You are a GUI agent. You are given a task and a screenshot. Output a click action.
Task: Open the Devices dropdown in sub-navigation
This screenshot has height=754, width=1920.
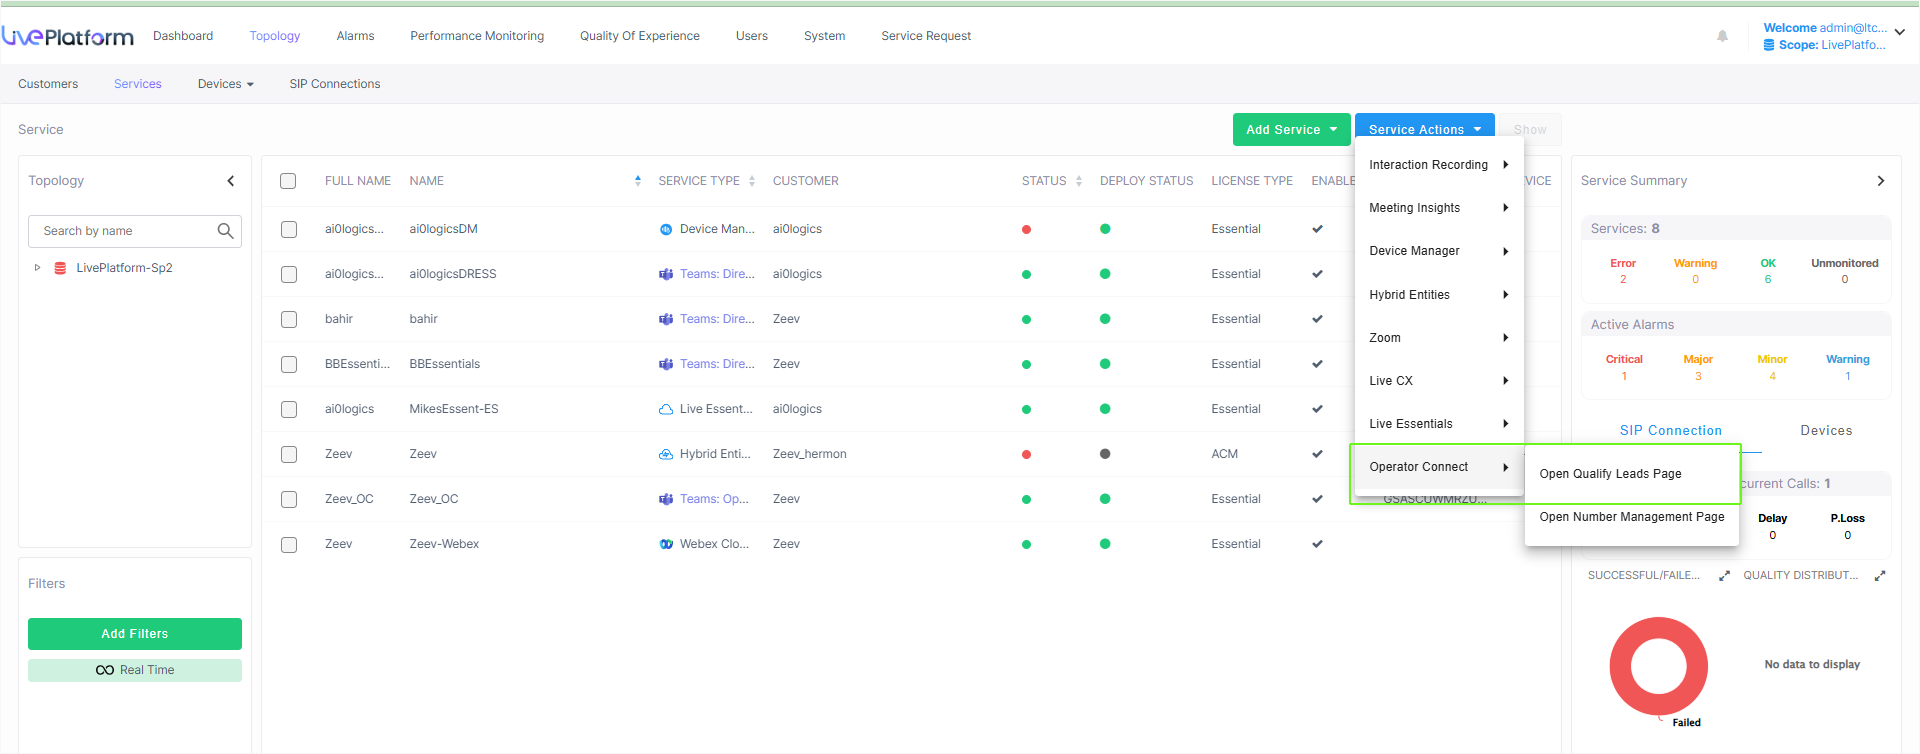coord(225,84)
